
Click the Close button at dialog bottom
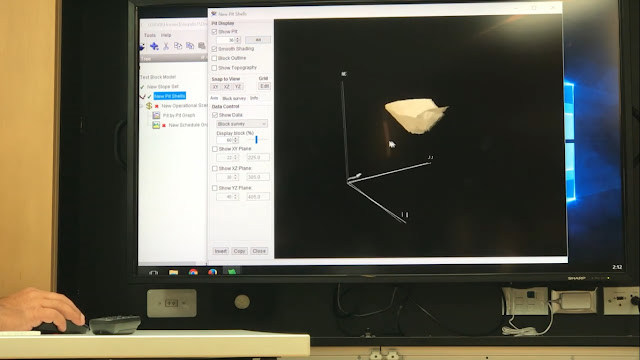tap(259, 251)
